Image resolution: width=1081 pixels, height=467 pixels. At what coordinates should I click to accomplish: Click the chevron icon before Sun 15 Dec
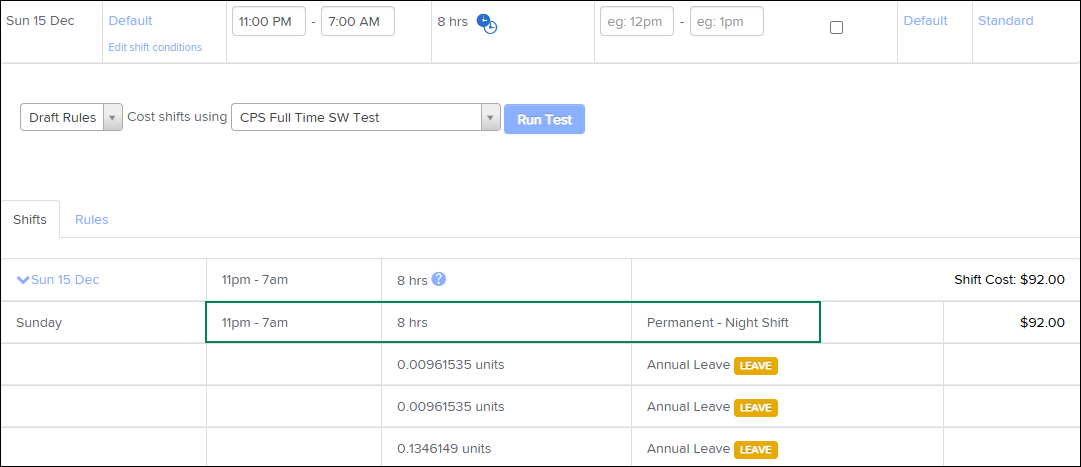[x=23, y=280]
